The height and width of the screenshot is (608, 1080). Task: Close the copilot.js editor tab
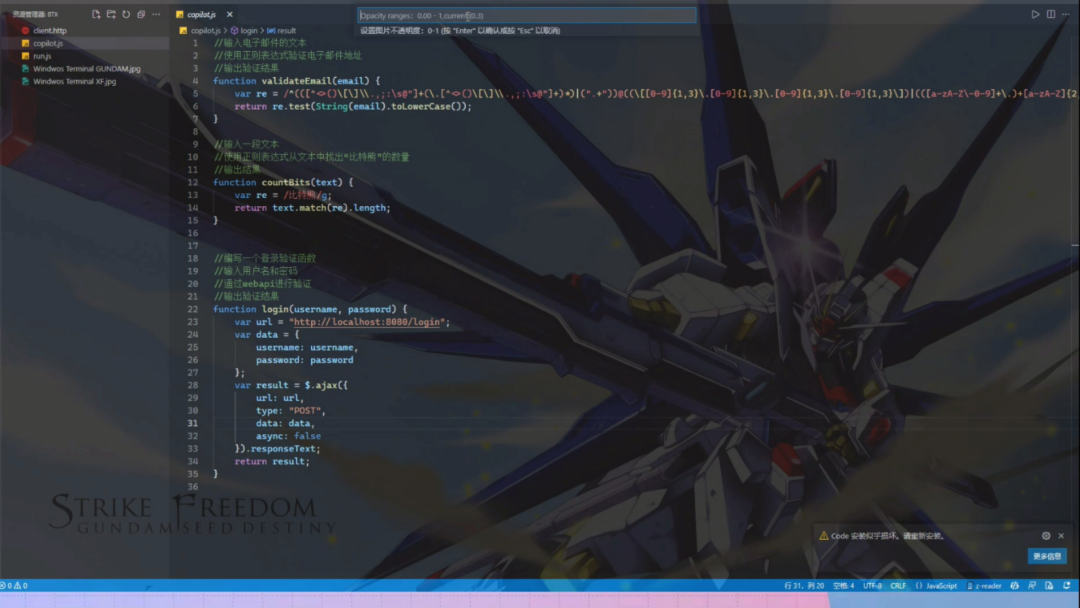[229, 14]
